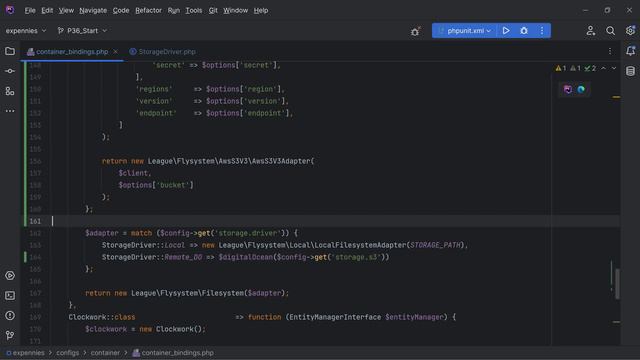Image resolution: width=640 pixels, height=360 pixels.
Task: Open the Window menu
Action: pos(235,10)
